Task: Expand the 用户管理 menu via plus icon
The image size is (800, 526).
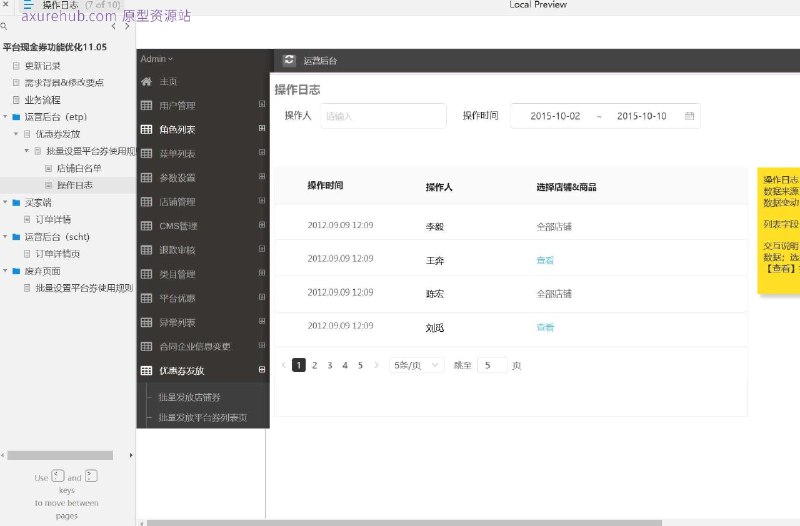Action: (x=262, y=104)
